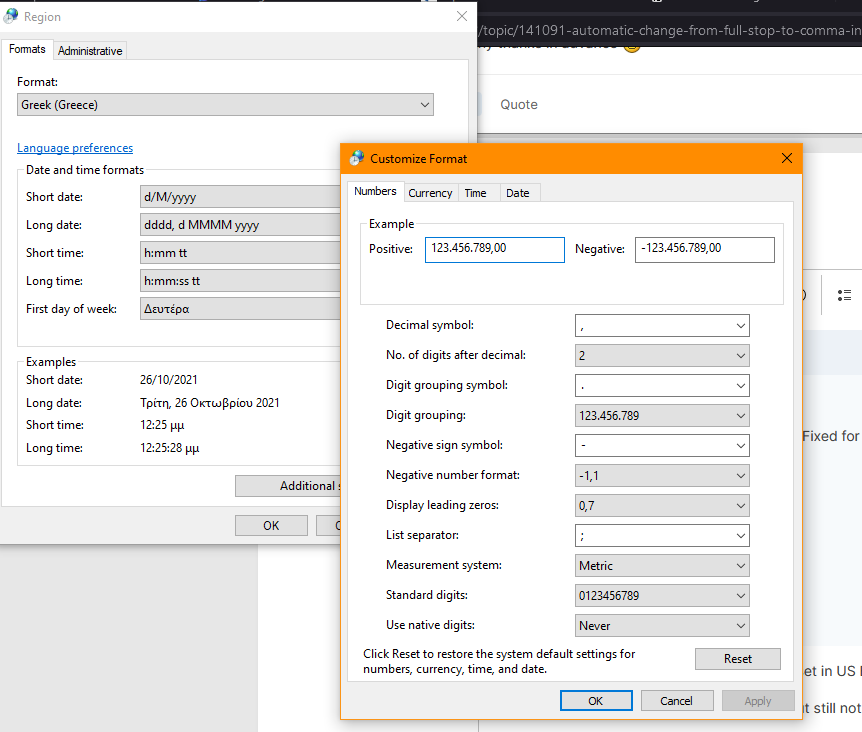Expand the Digit grouping dropdown

[662, 415]
